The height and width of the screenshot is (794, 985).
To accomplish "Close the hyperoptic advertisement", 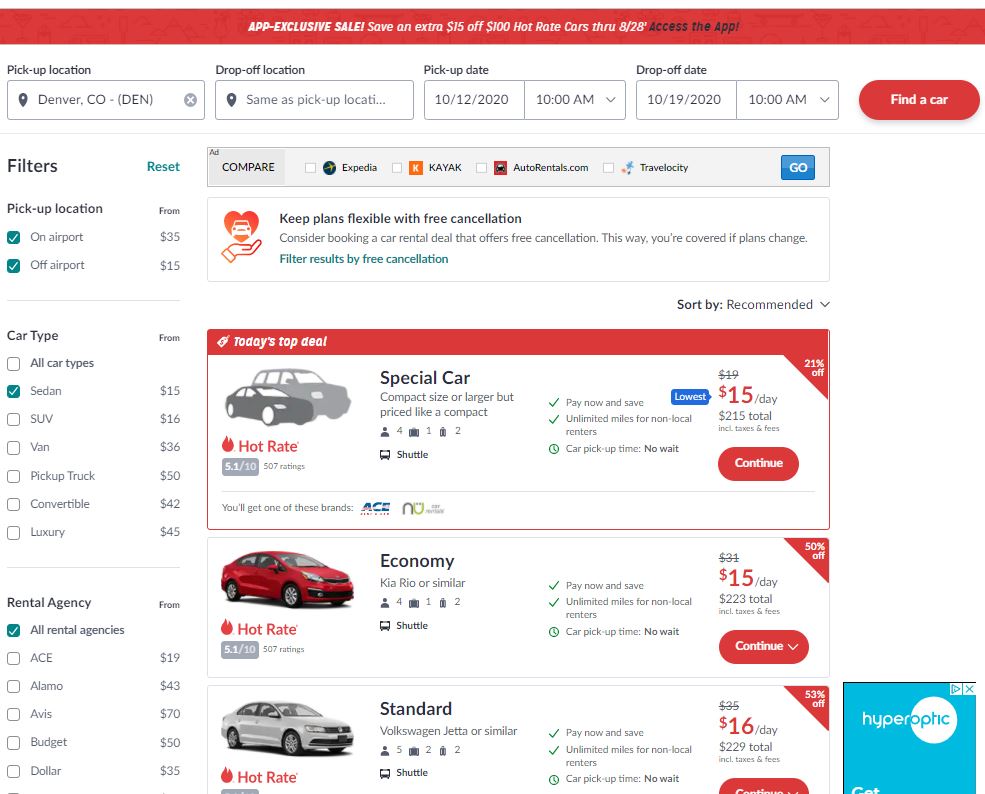I will [969, 689].
